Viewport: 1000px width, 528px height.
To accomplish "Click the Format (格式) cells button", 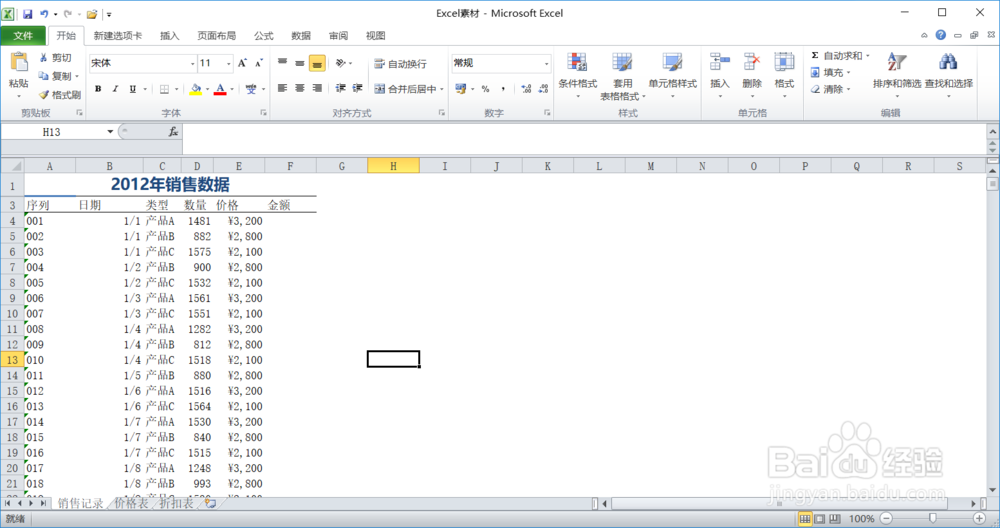I will click(x=784, y=75).
